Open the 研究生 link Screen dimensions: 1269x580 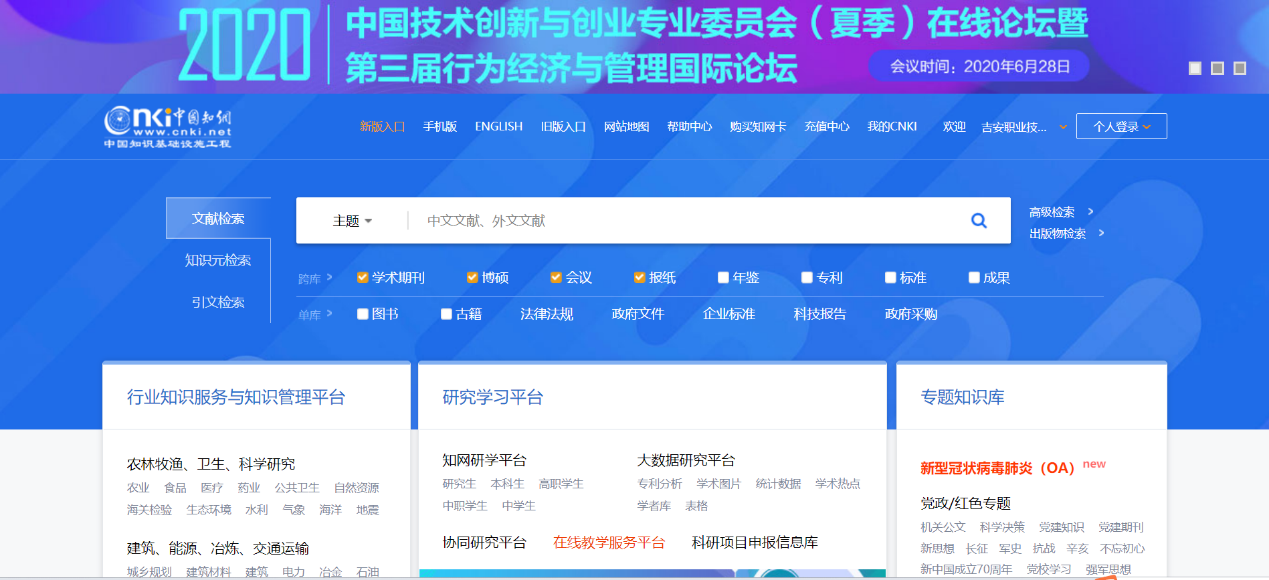(460, 484)
